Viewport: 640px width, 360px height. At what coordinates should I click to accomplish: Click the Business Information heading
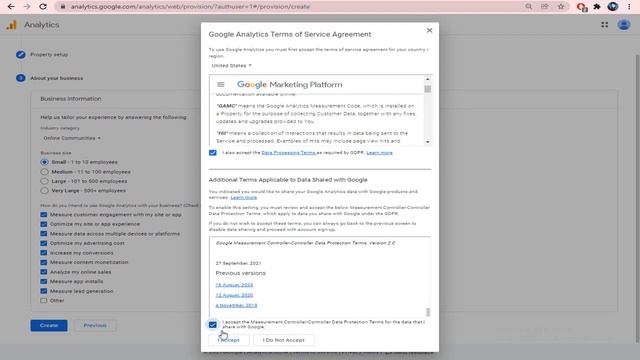[x=71, y=99]
